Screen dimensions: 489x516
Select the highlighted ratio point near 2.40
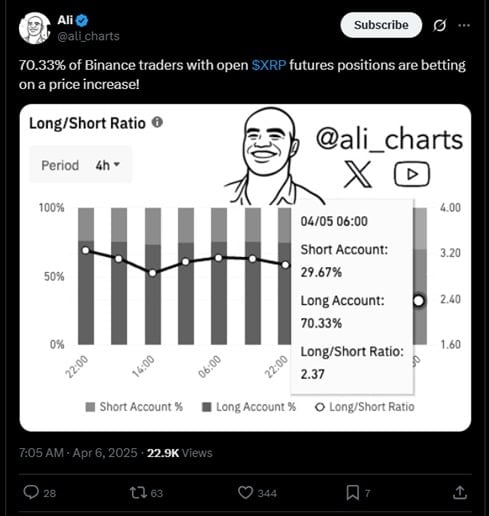pos(419,301)
